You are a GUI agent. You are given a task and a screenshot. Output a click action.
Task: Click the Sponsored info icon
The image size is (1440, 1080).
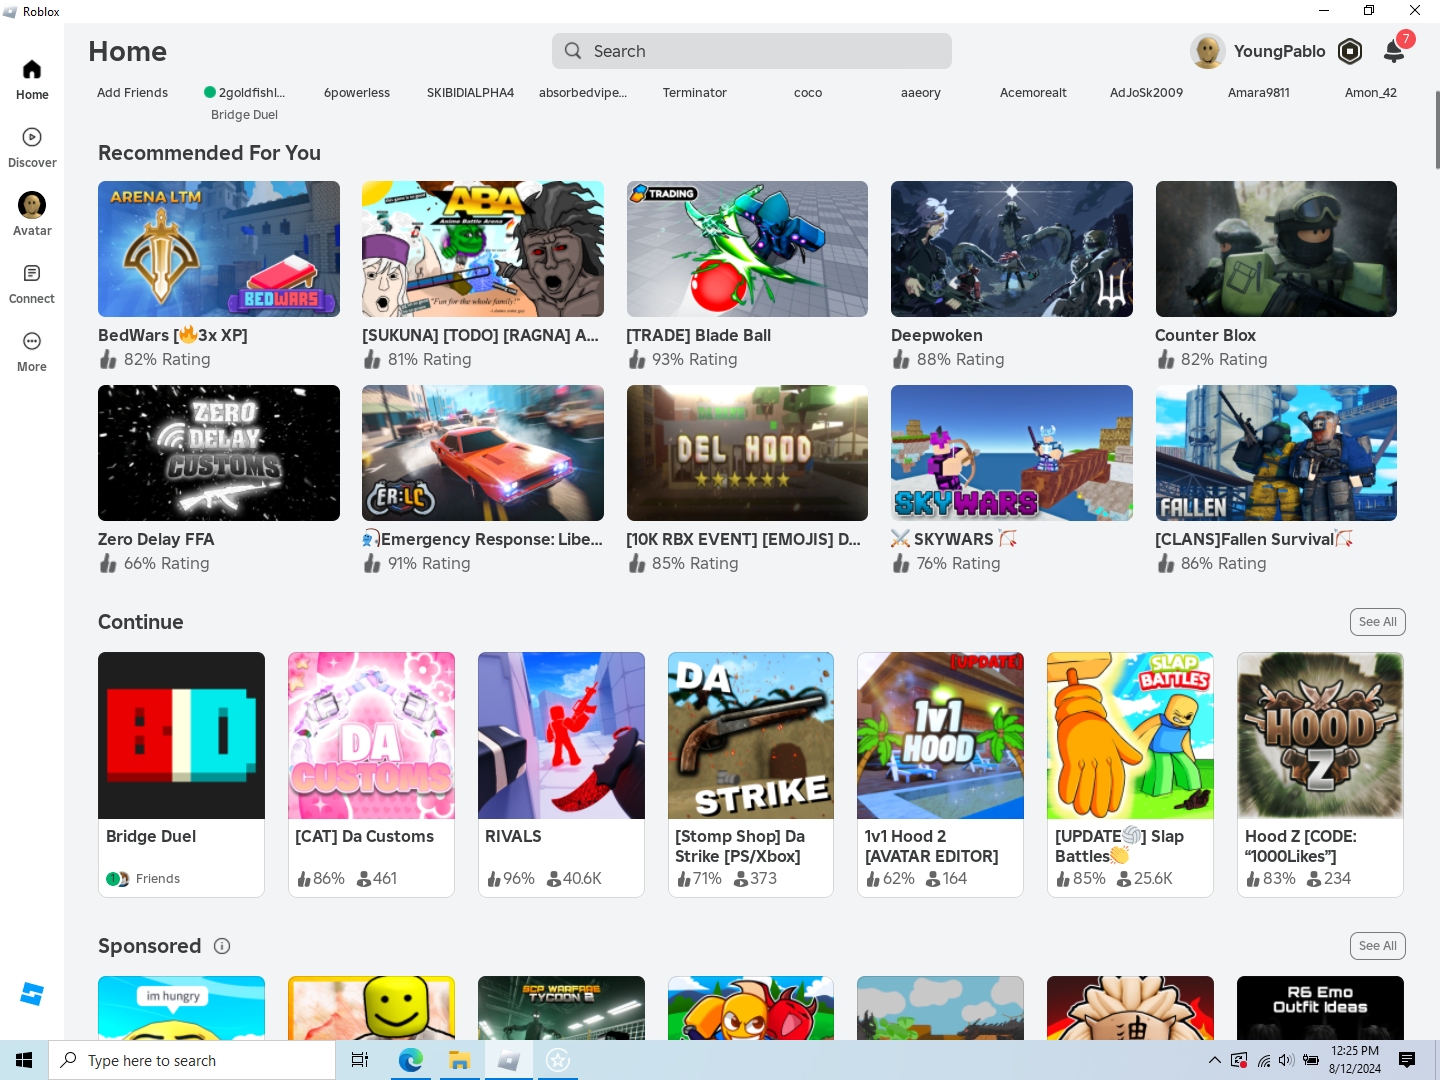[x=222, y=946]
